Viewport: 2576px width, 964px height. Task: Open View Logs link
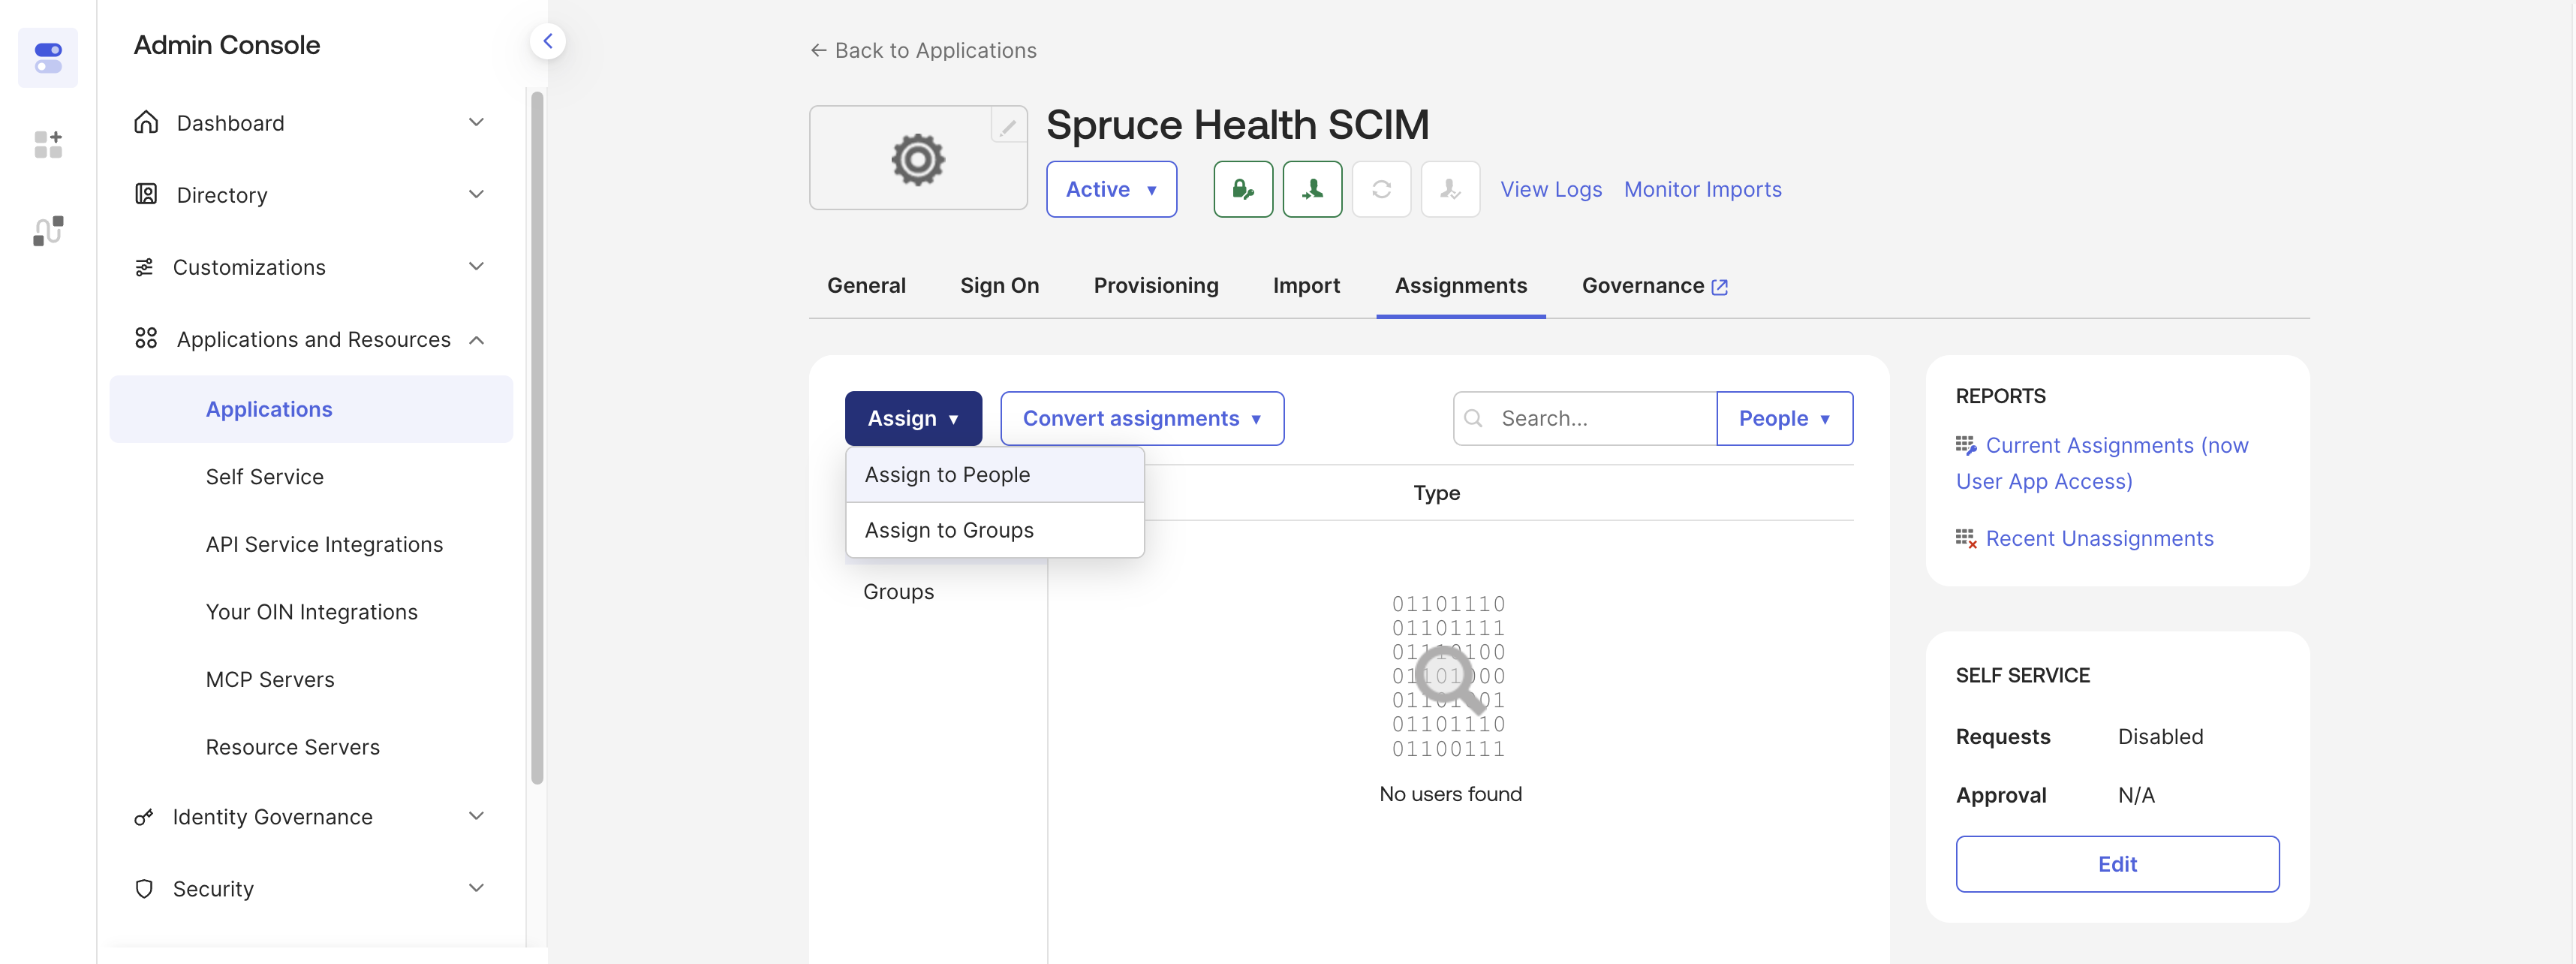click(1551, 189)
